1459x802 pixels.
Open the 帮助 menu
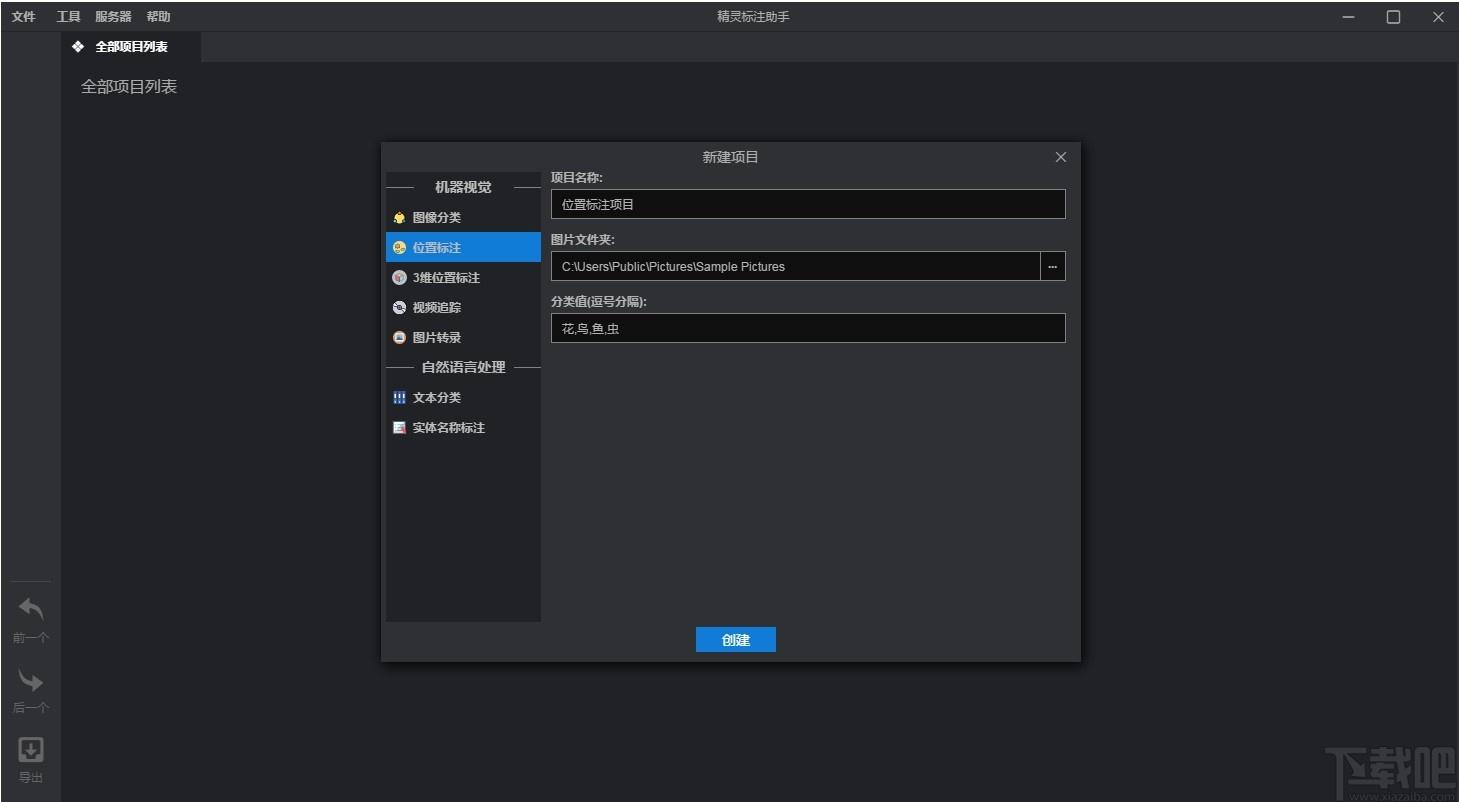tap(158, 17)
